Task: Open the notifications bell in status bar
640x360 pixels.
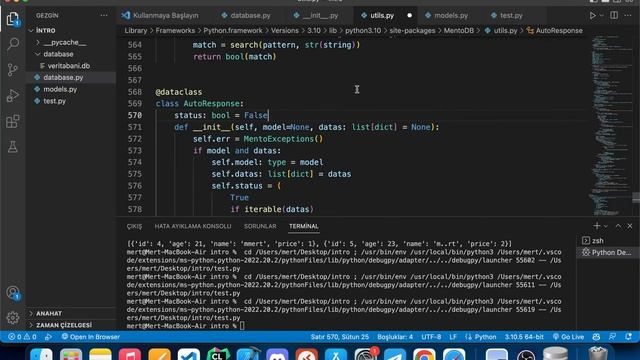Action: pos(628,337)
